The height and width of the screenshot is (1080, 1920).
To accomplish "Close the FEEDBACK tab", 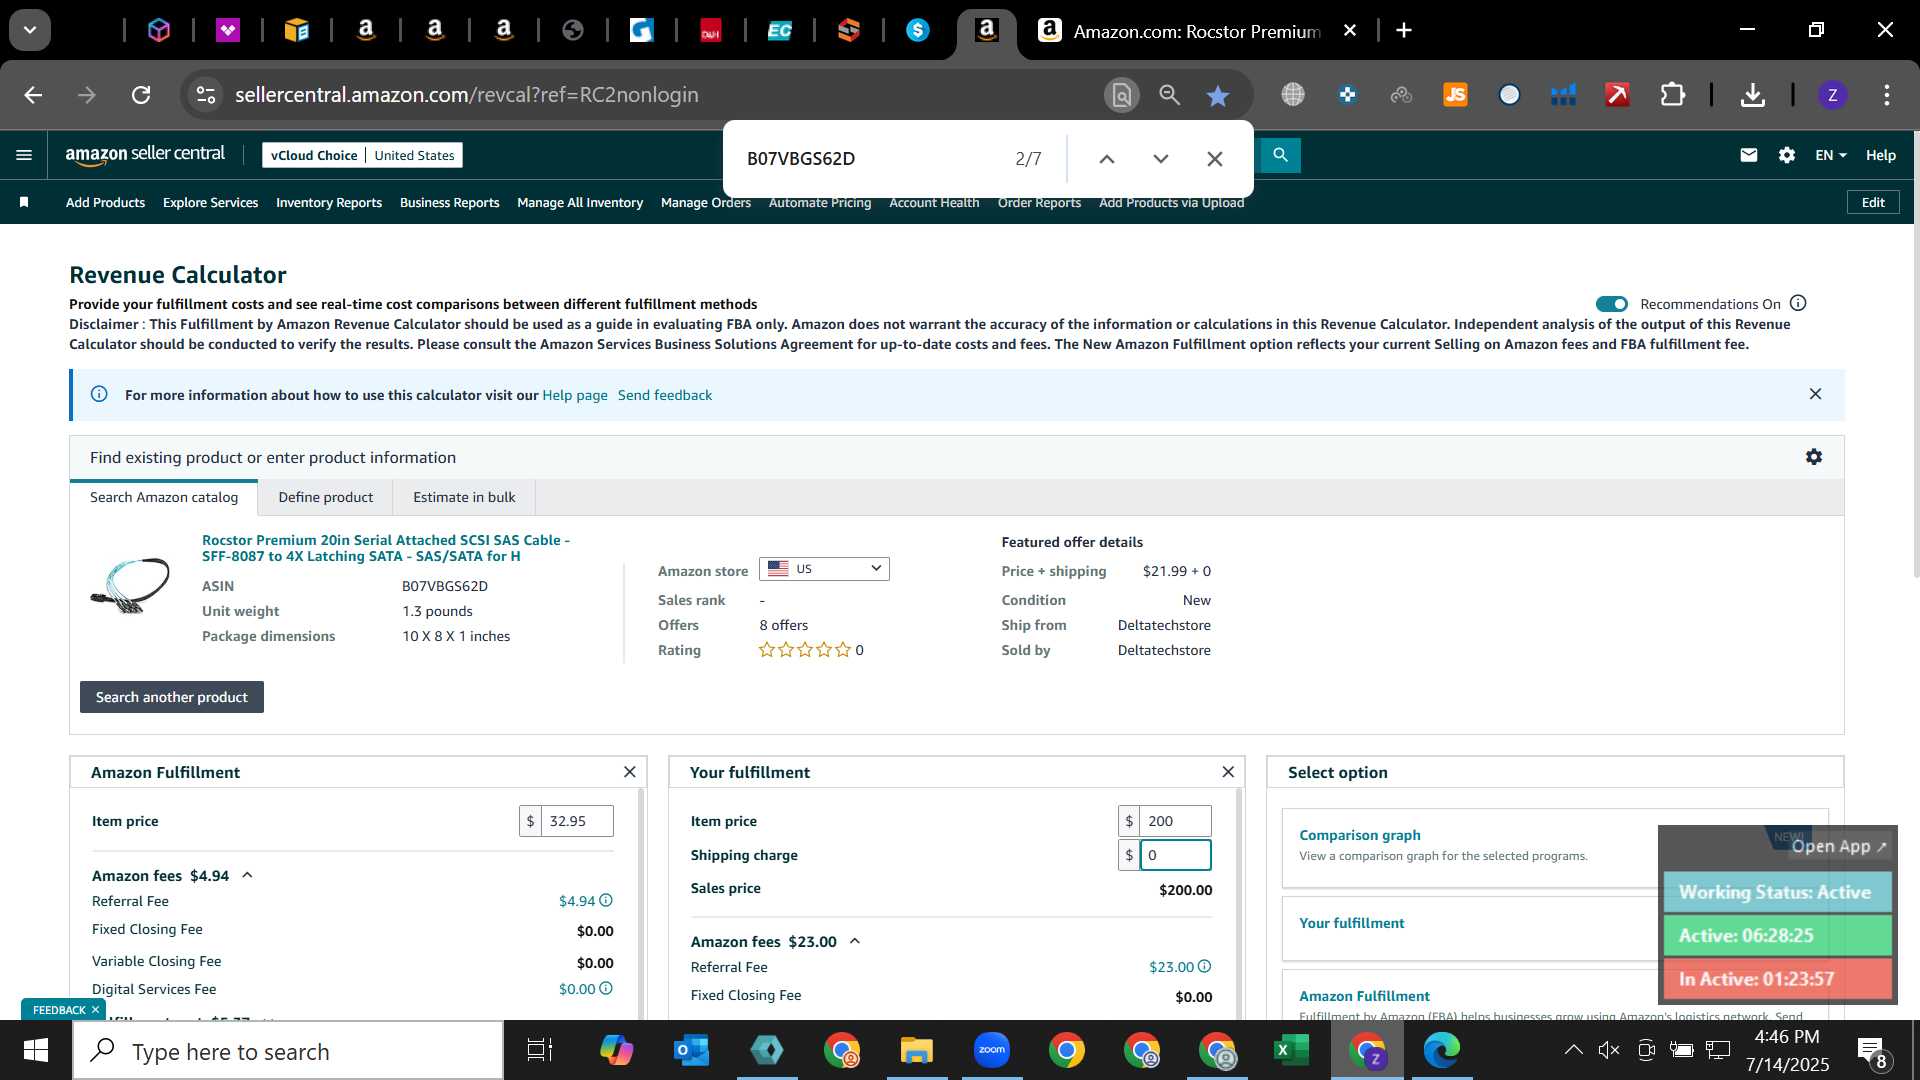I will pyautogui.click(x=95, y=1010).
